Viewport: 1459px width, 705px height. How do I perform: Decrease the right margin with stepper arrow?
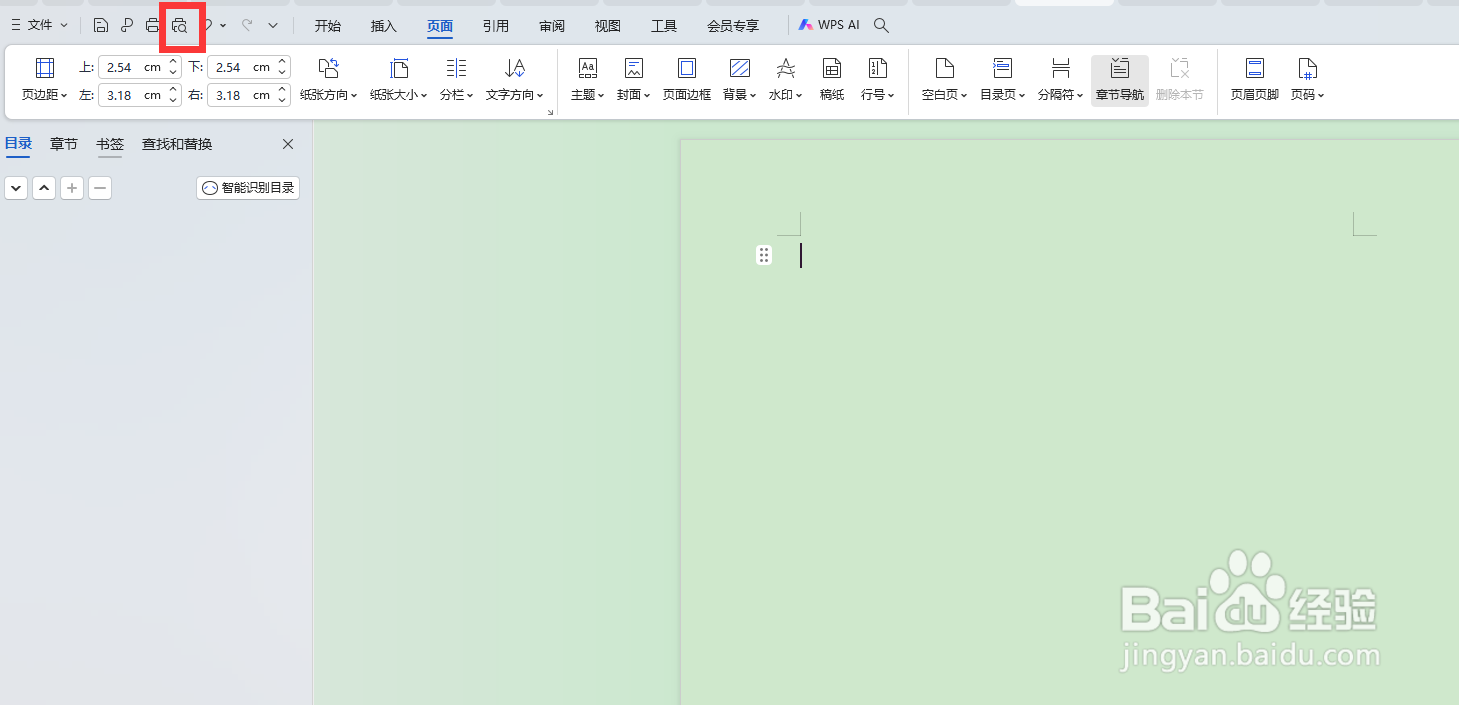[283, 100]
